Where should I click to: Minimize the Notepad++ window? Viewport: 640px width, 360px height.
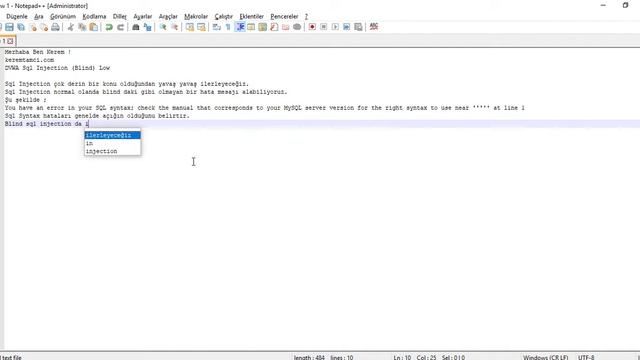pyautogui.click(x=603, y=5)
